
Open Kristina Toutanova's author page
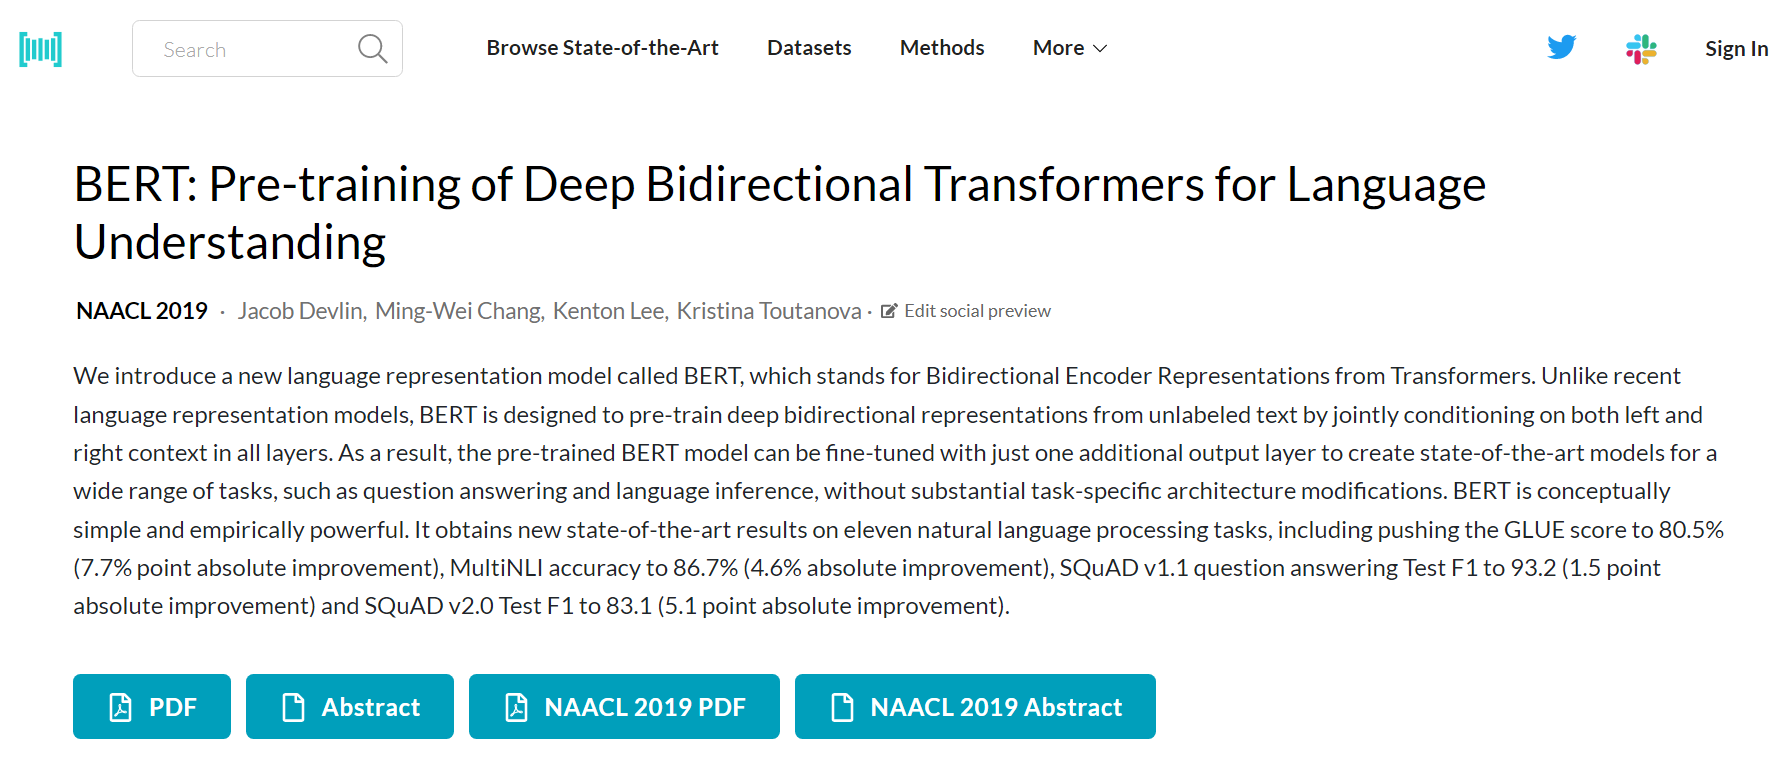coord(768,311)
